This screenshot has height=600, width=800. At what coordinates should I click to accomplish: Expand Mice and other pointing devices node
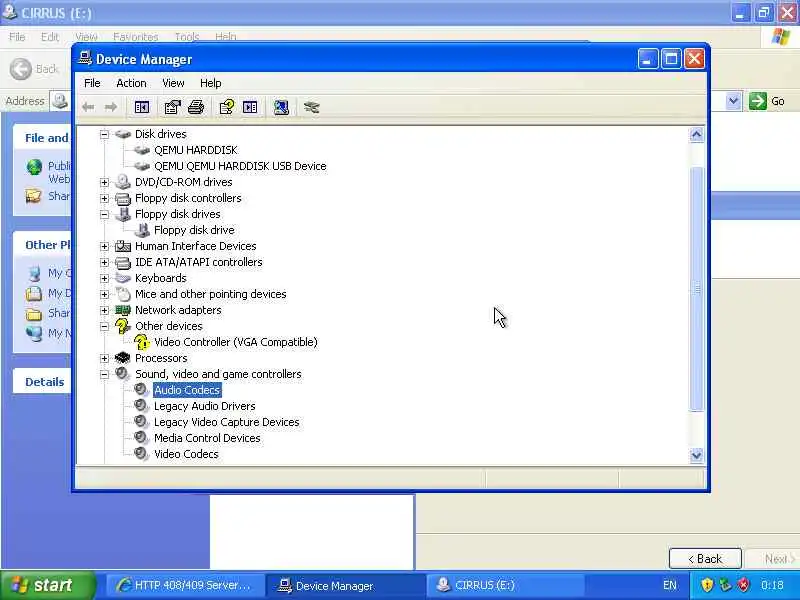tap(105, 294)
